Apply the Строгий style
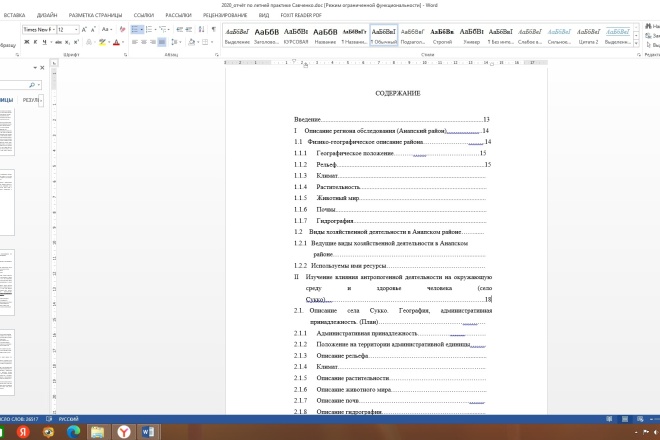 click(442, 36)
